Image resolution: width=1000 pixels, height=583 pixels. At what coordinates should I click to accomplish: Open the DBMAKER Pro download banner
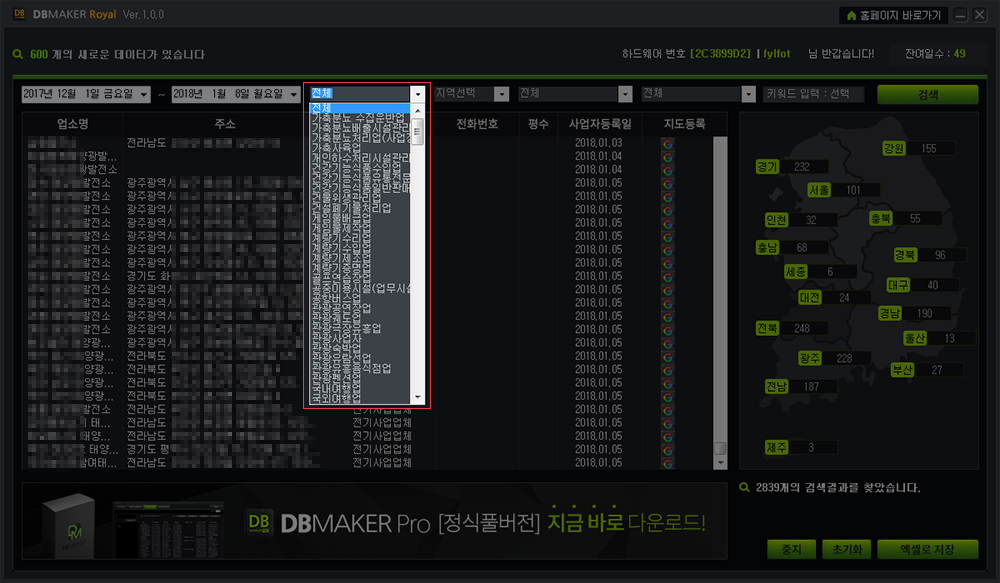tap(374, 521)
